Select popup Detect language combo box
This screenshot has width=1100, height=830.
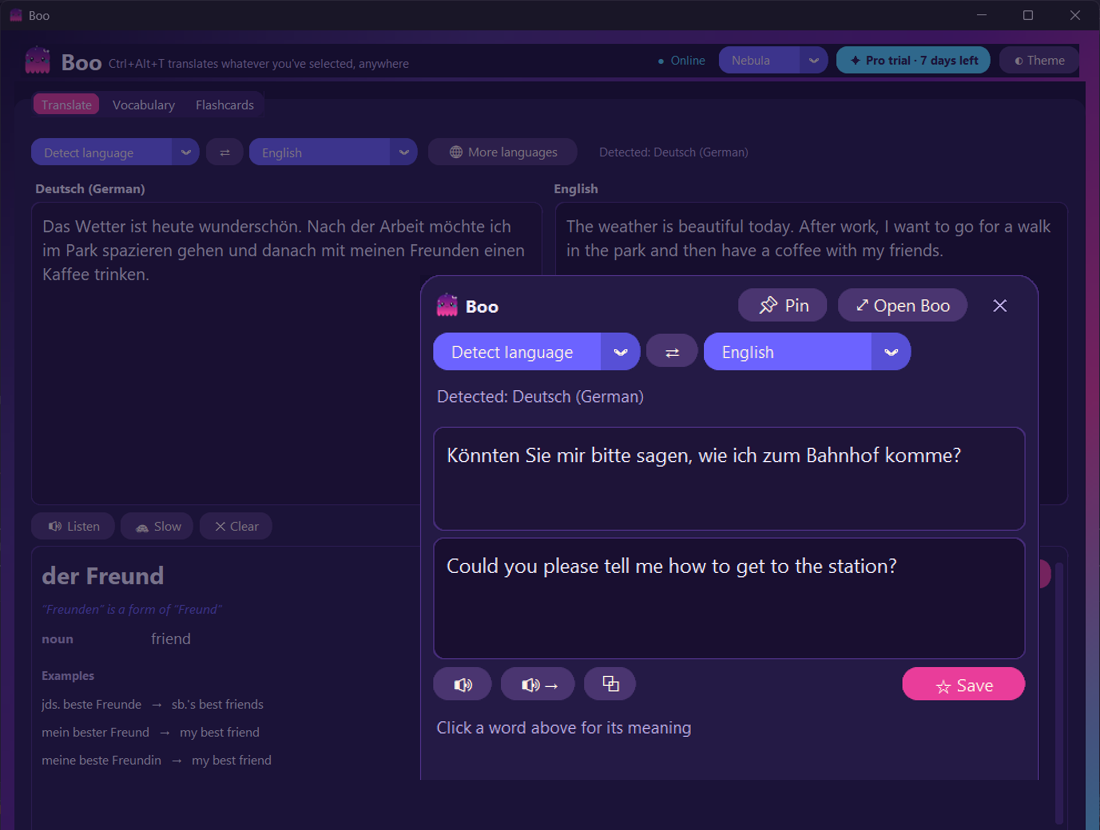537,352
